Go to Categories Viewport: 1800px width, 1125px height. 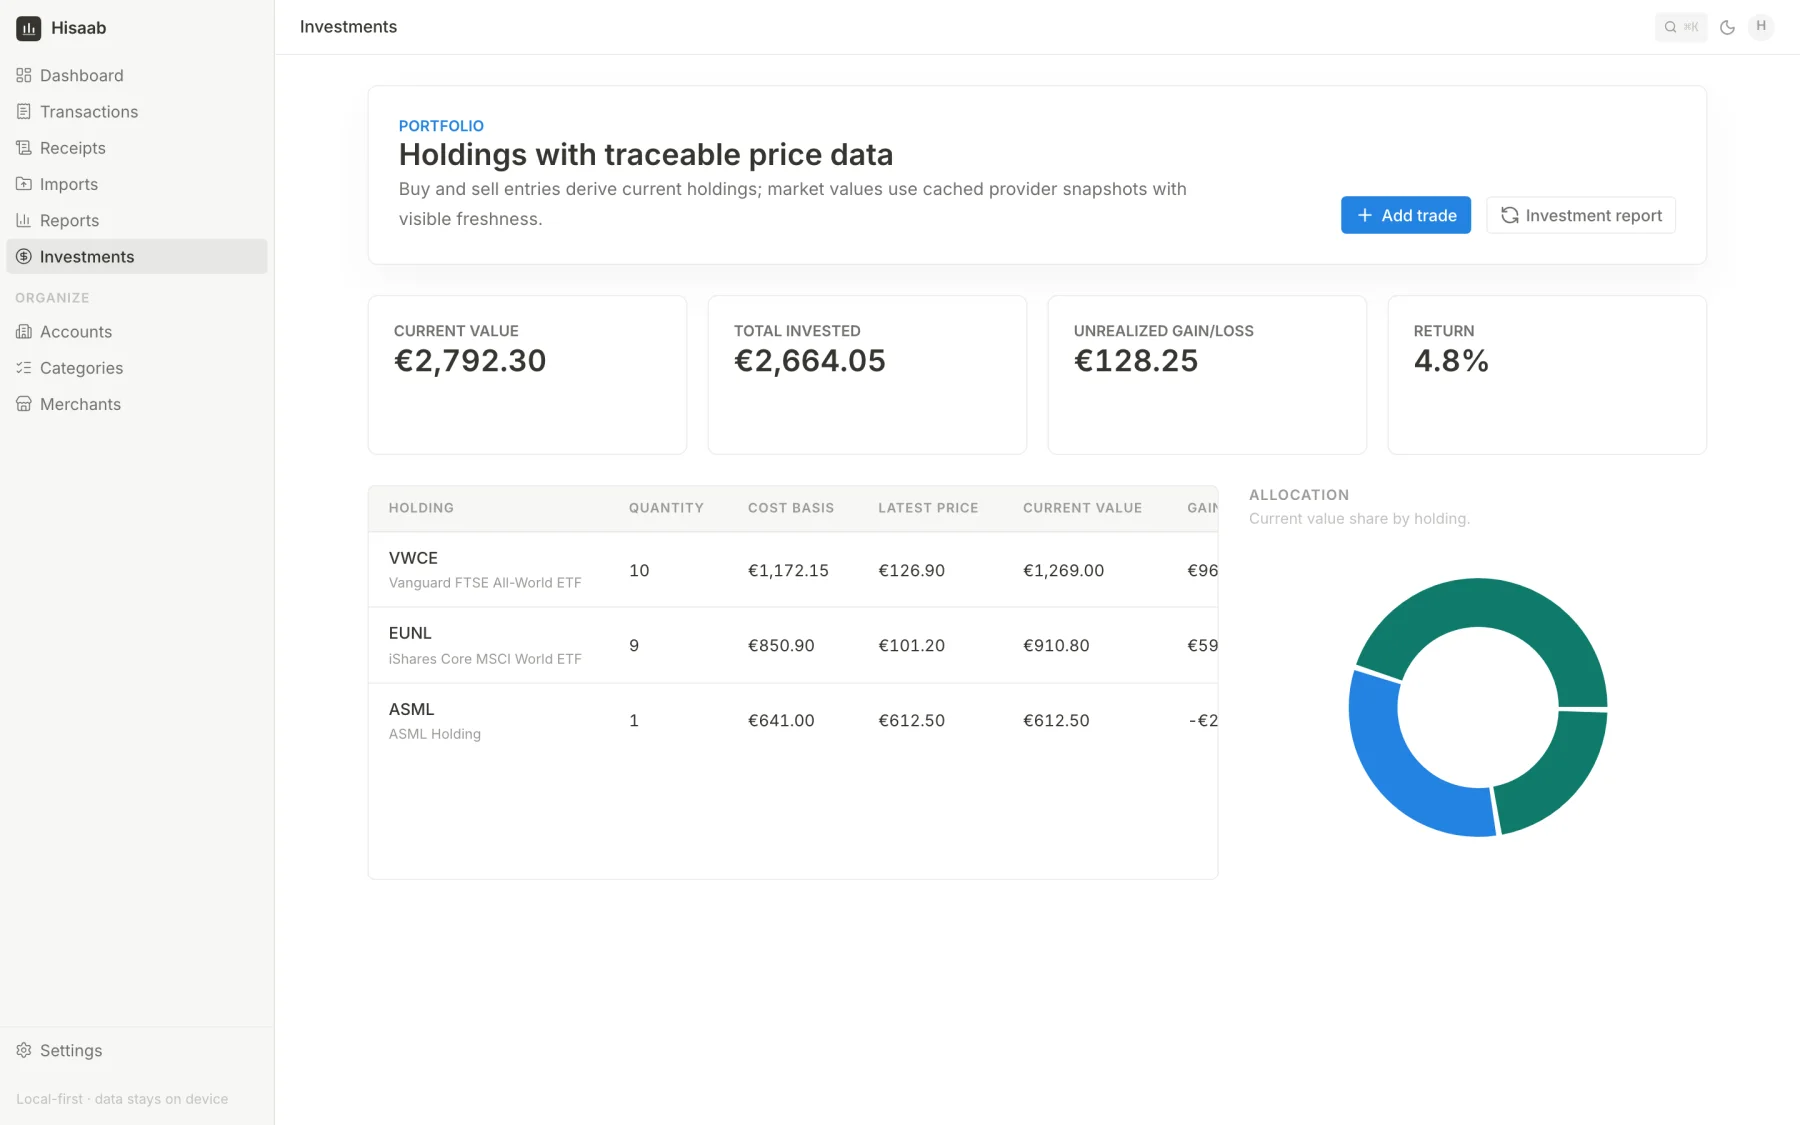137,368
